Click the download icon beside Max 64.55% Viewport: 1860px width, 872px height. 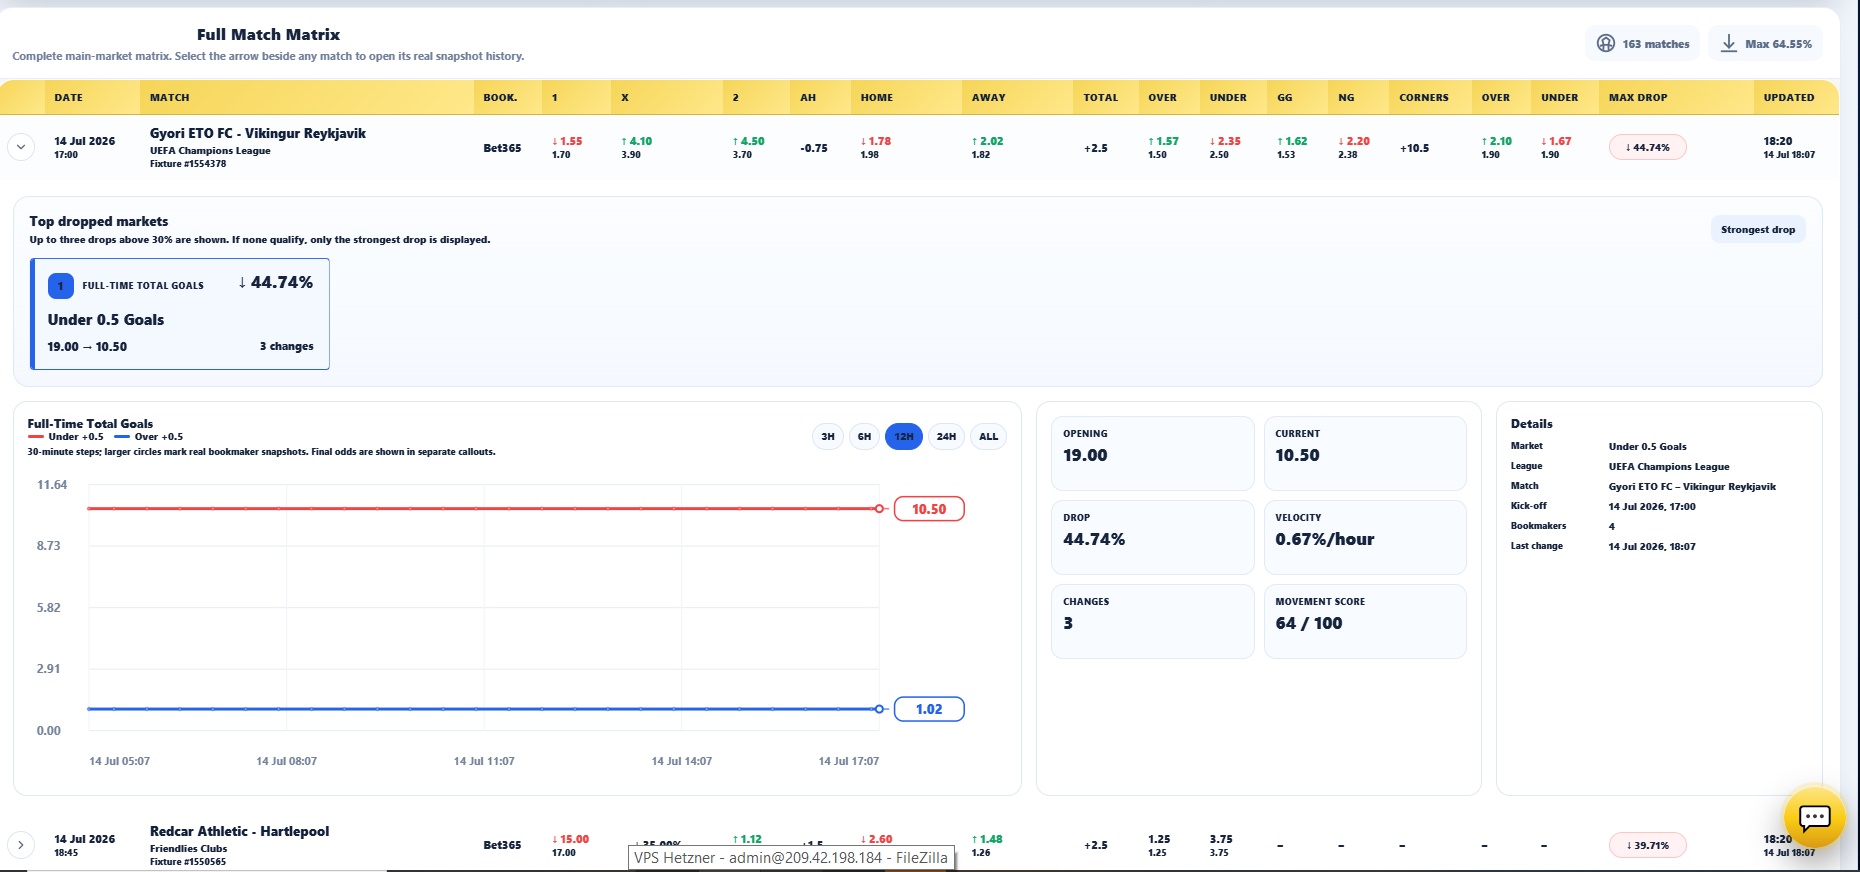point(1728,44)
